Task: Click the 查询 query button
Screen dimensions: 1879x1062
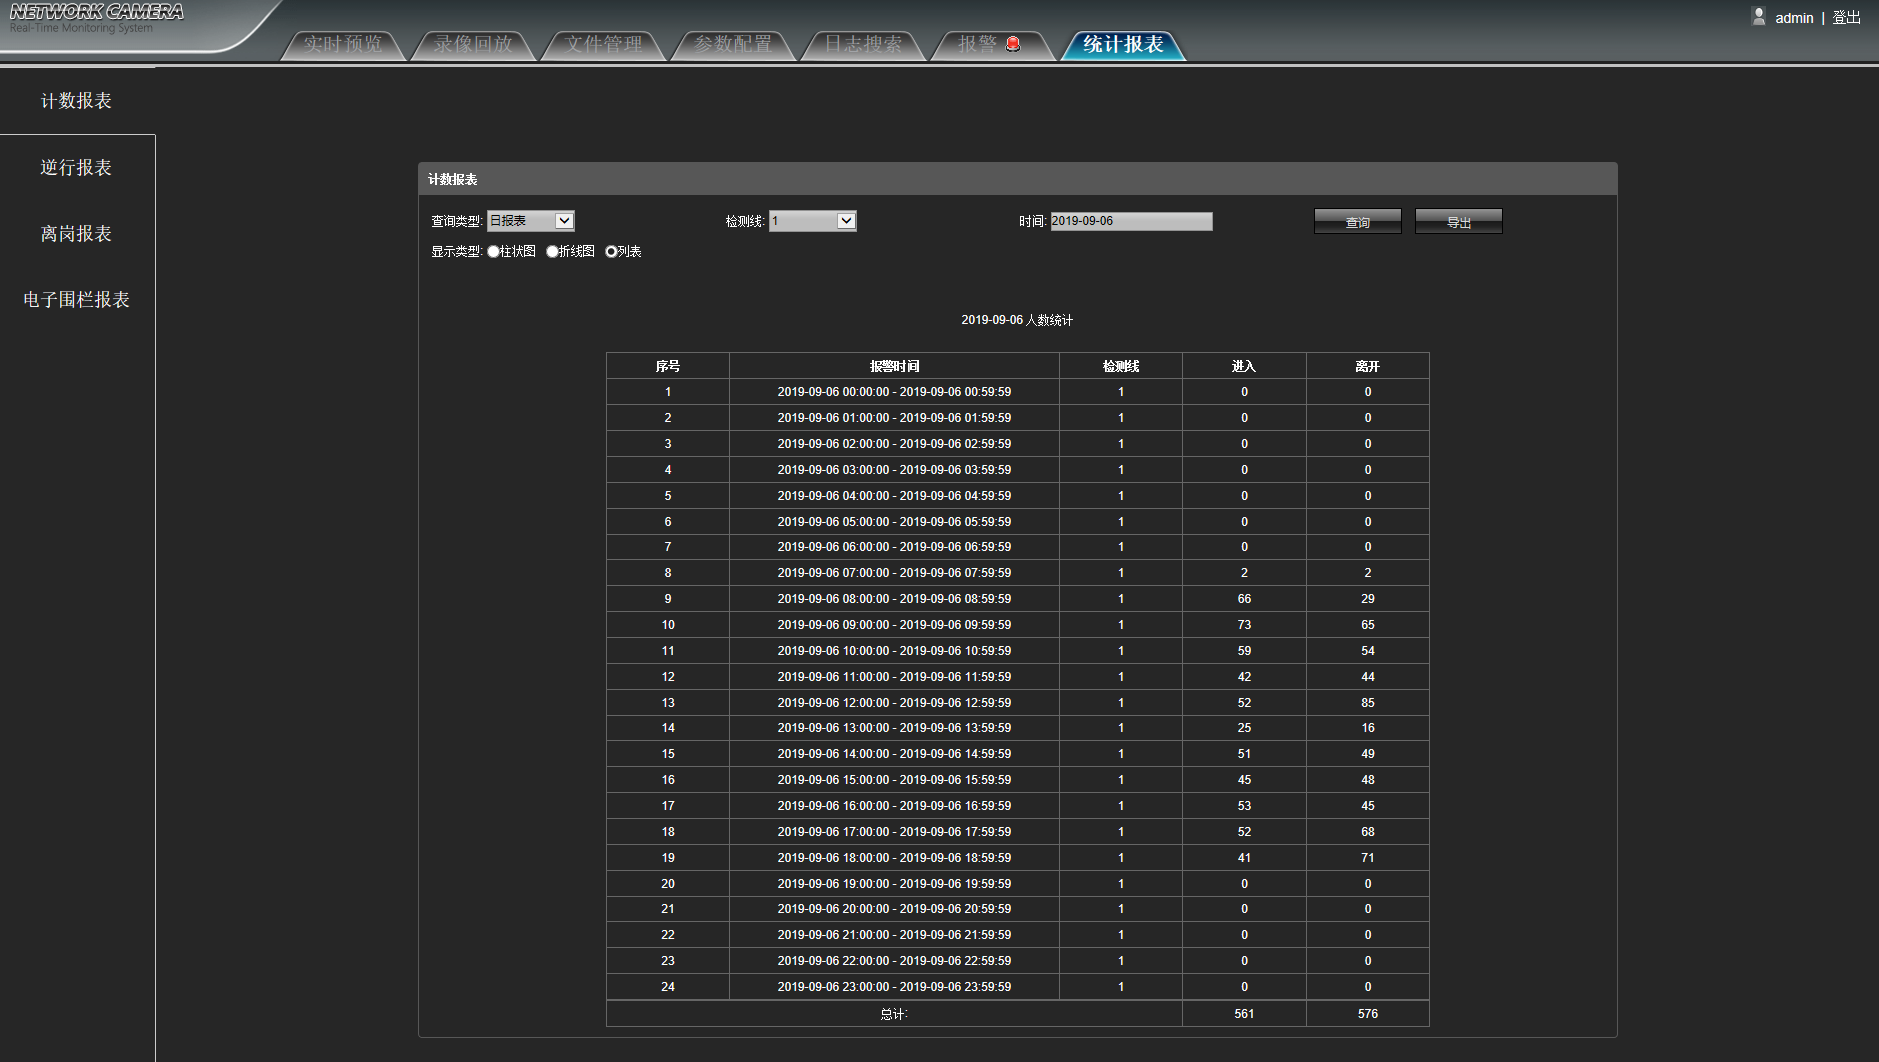Action: coord(1358,222)
